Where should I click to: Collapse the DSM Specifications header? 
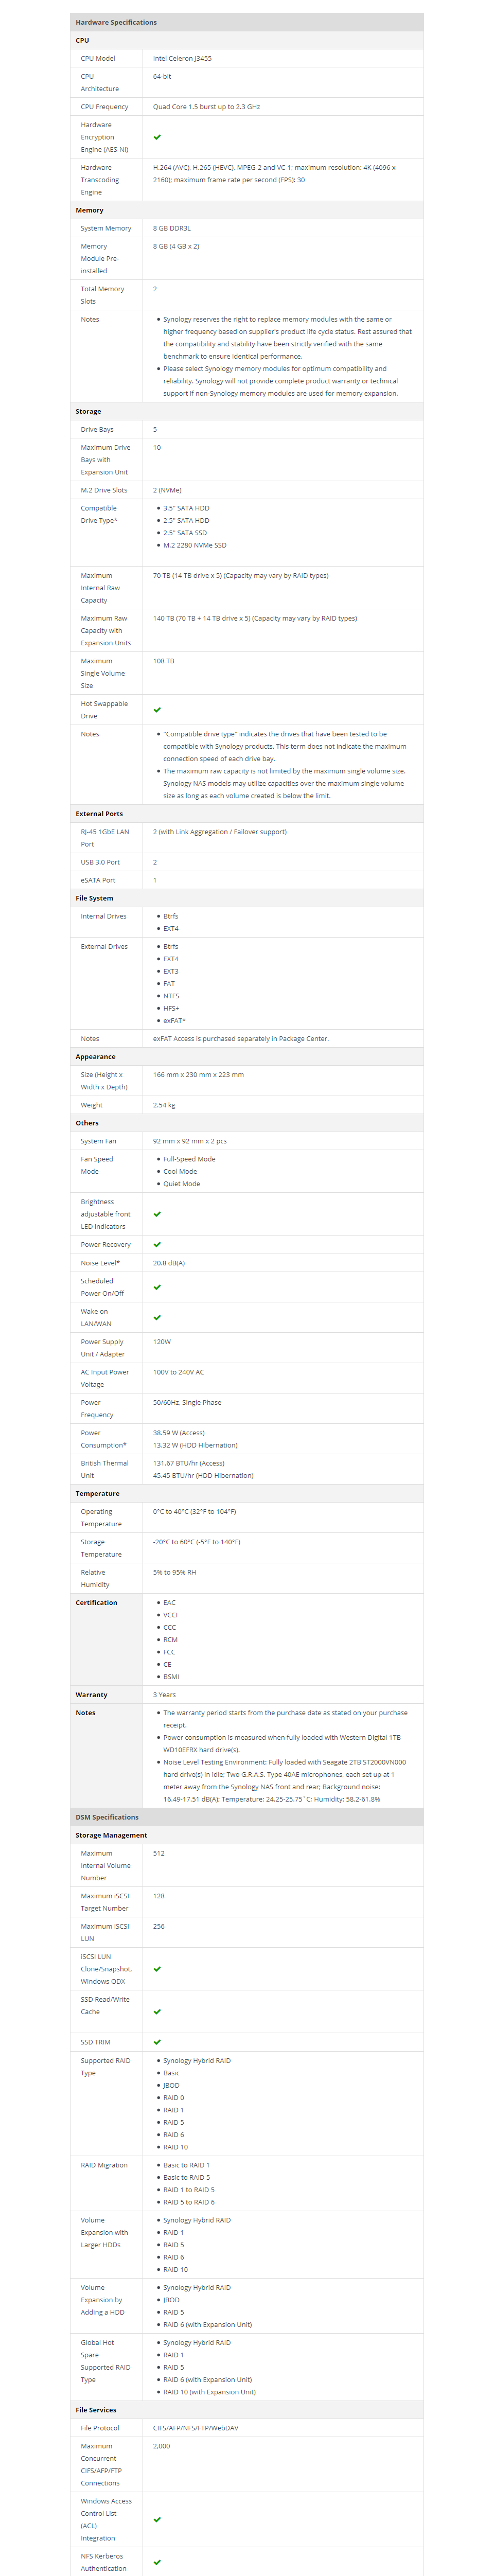coord(247,1817)
